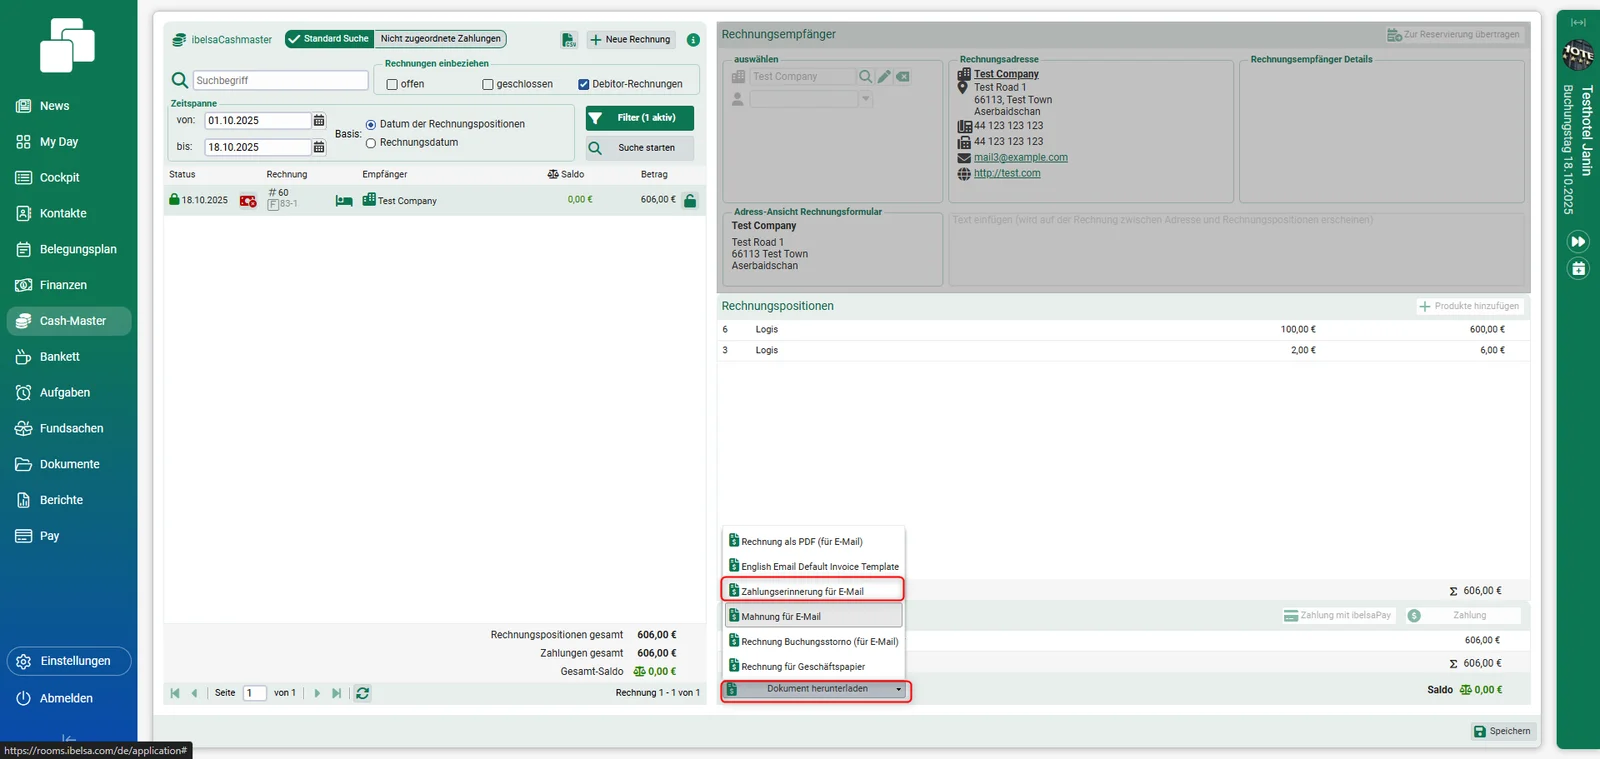Select 'English Email Default Invoice Template'
Image resolution: width=1600 pixels, height=759 pixels.
tap(813, 566)
